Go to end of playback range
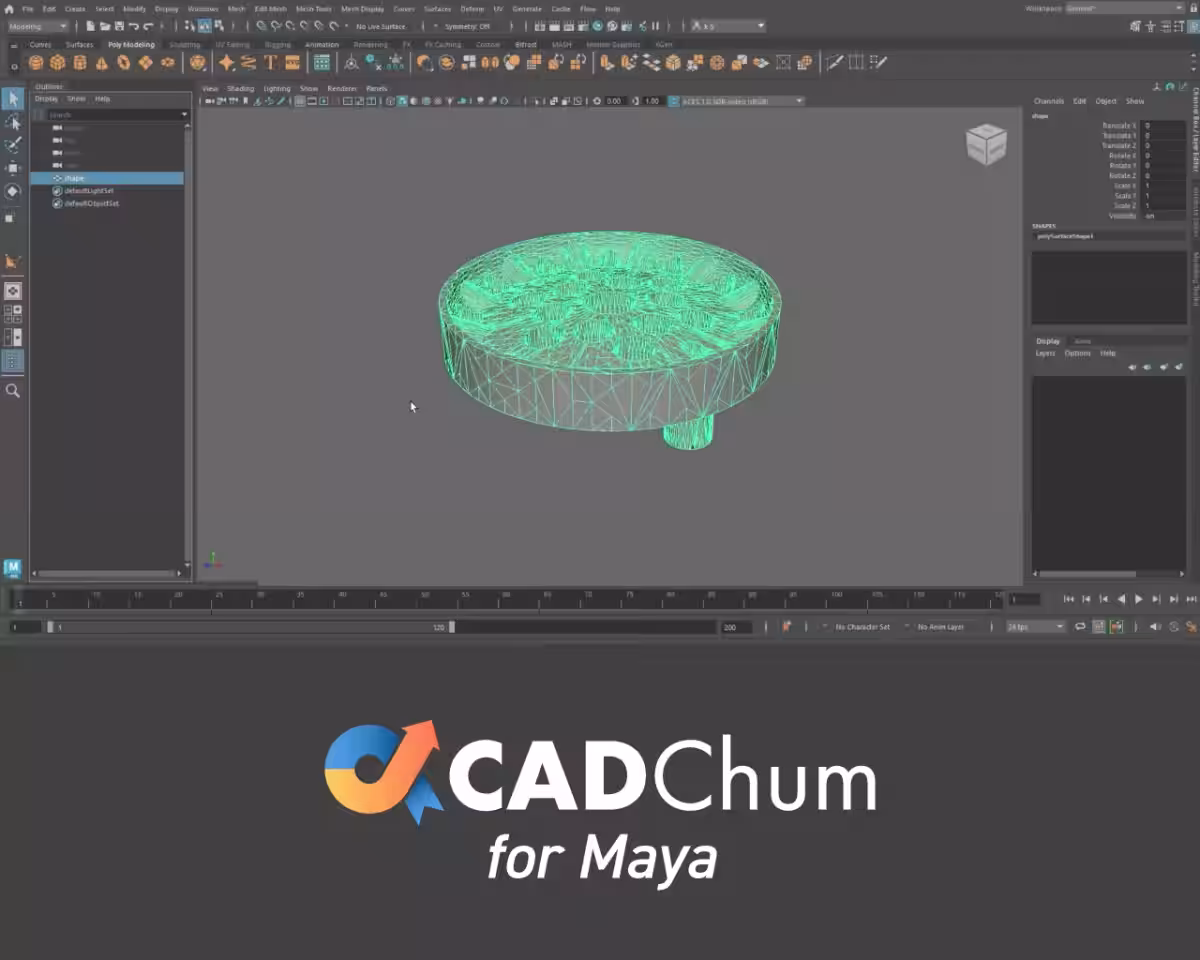 [1191, 599]
